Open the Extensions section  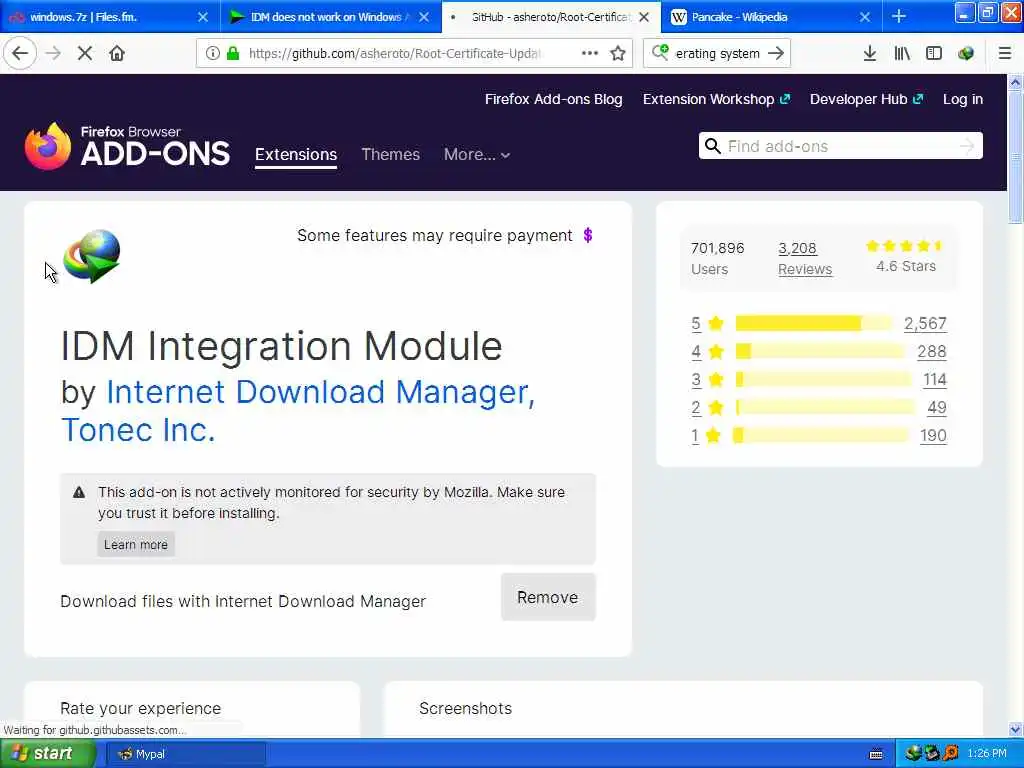pyautogui.click(x=296, y=155)
